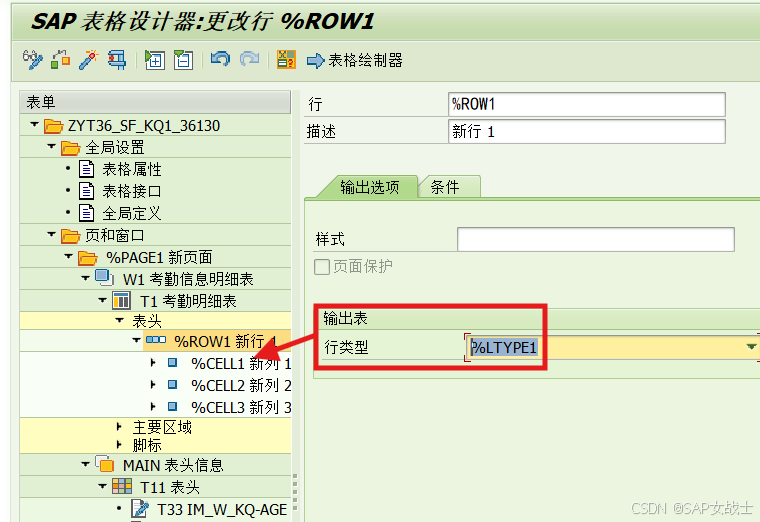Collapse the MAIN 表头信息 node arrow
Screen dimensions: 760x522
(x=85, y=464)
